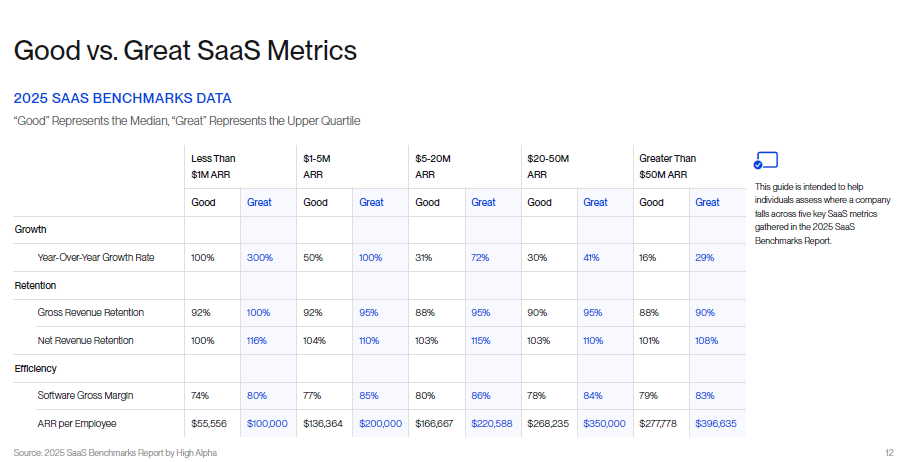Click the $396,635 ARR per employee value
This screenshot has height=462, width=907.
715,424
